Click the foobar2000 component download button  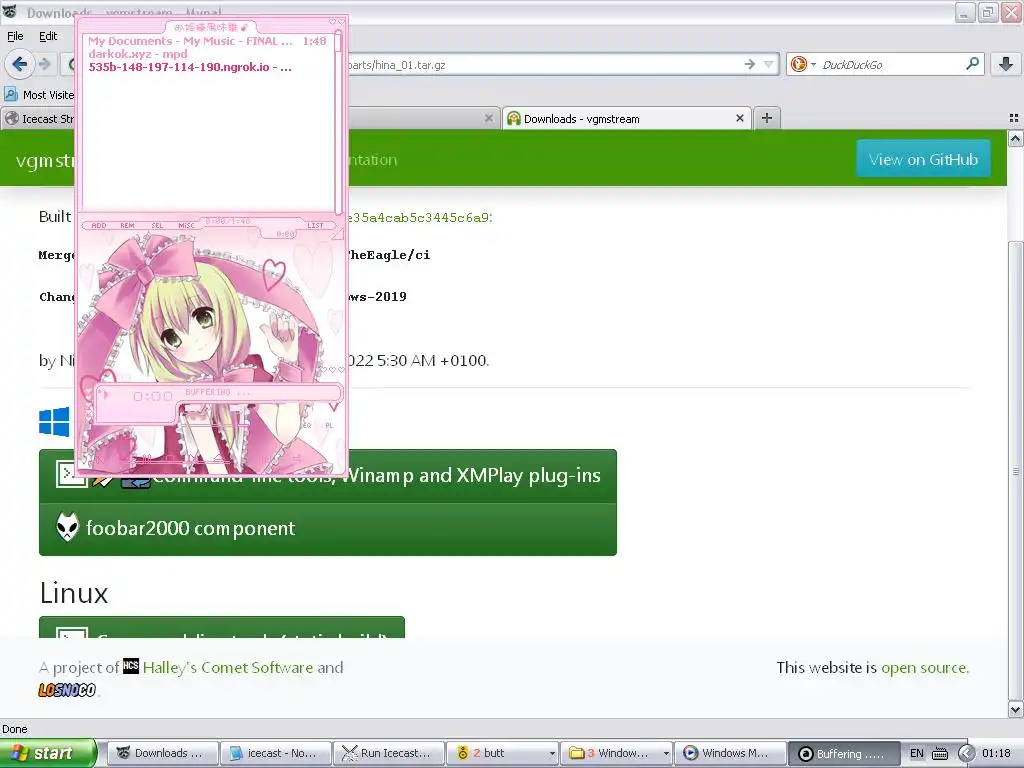pyautogui.click(x=328, y=528)
